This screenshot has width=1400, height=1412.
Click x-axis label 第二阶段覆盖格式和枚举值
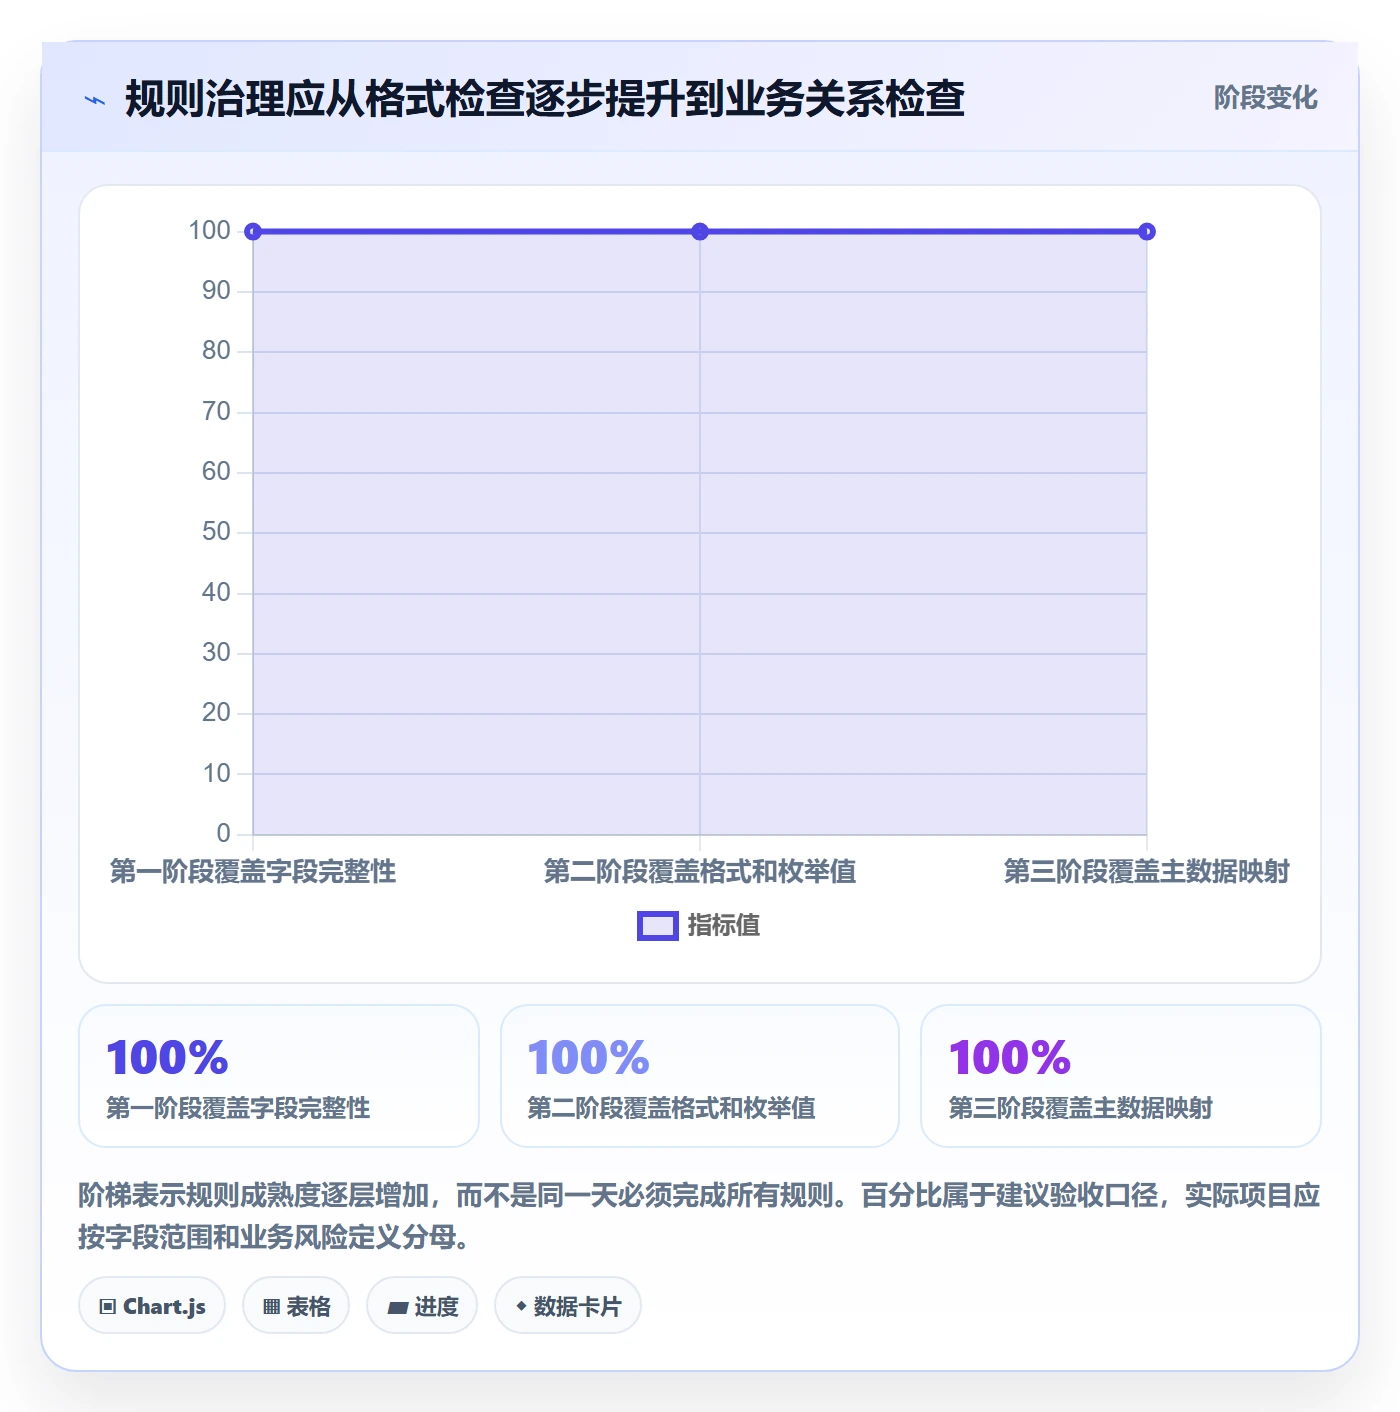coord(700,872)
